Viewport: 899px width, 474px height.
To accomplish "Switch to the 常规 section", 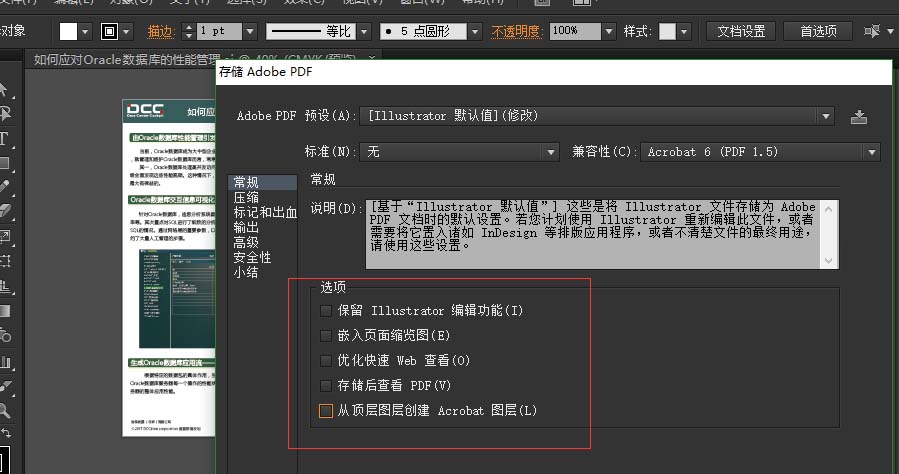I will coord(263,182).
